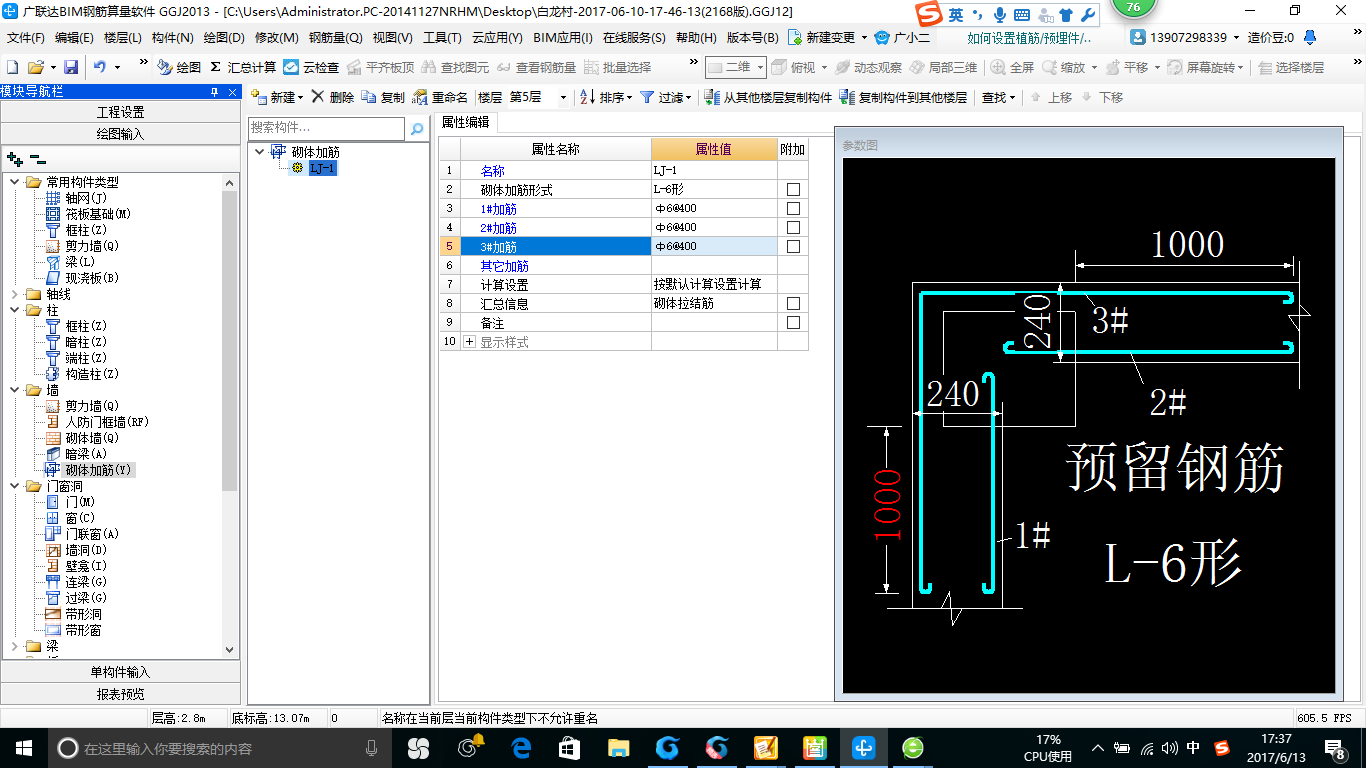Toggle 附加 checkbox for 备注 row

point(793,322)
